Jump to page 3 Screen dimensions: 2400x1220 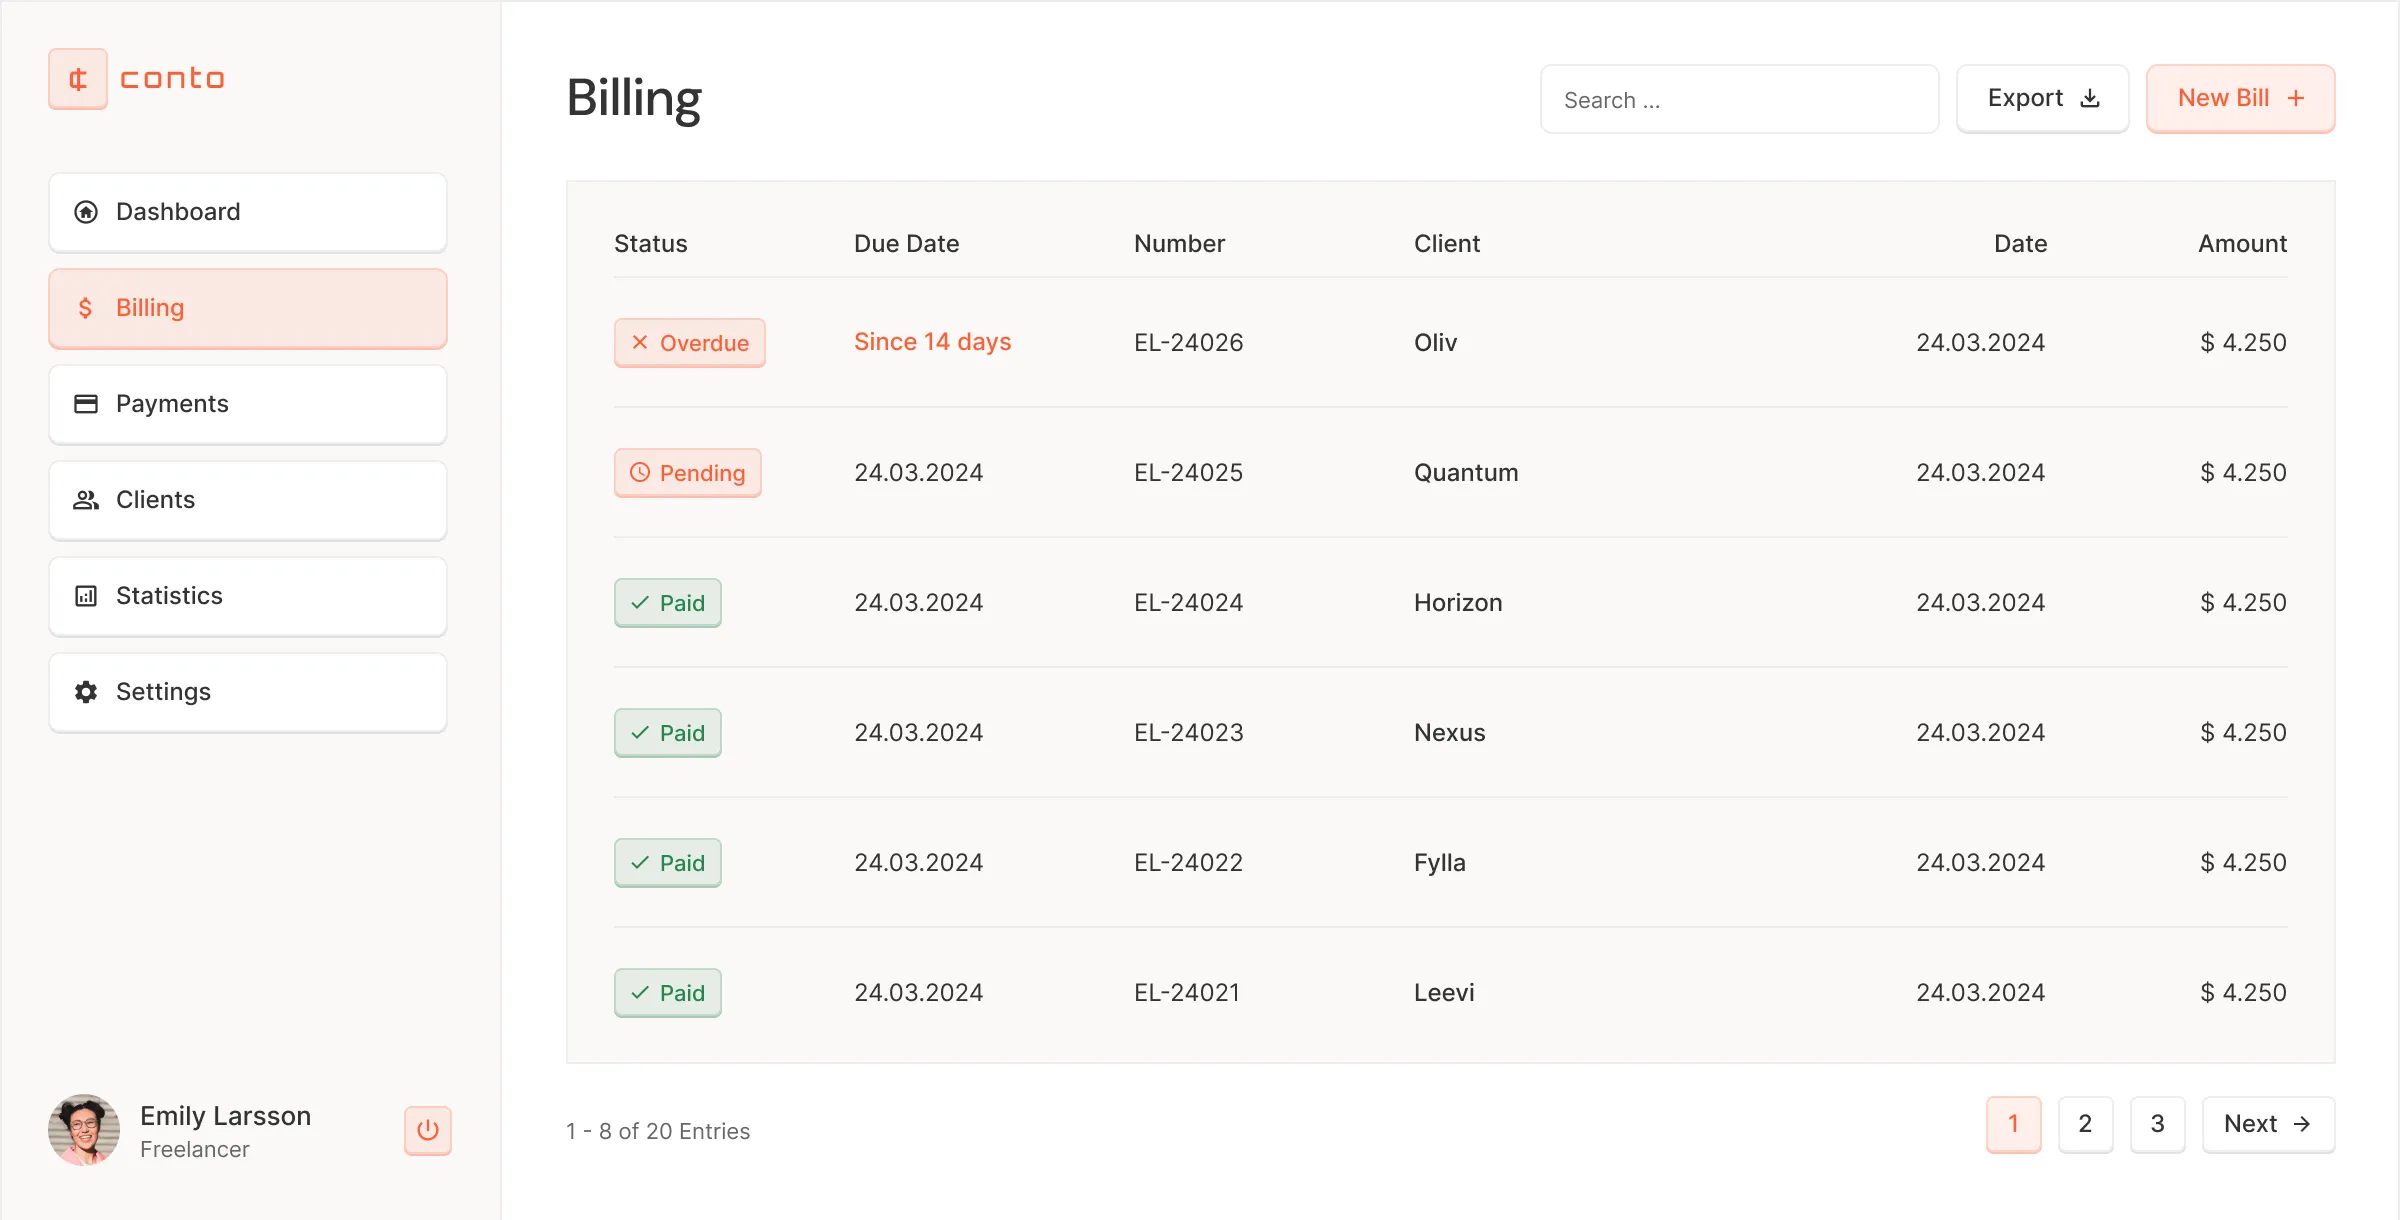2157,1124
